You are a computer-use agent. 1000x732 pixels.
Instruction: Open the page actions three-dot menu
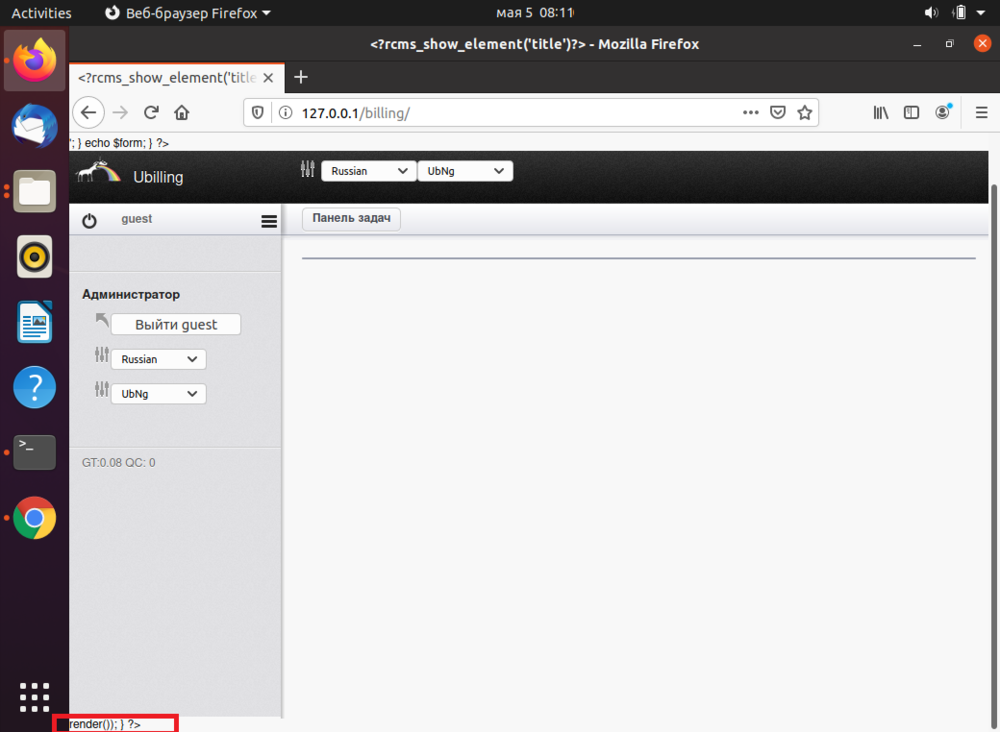750,113
